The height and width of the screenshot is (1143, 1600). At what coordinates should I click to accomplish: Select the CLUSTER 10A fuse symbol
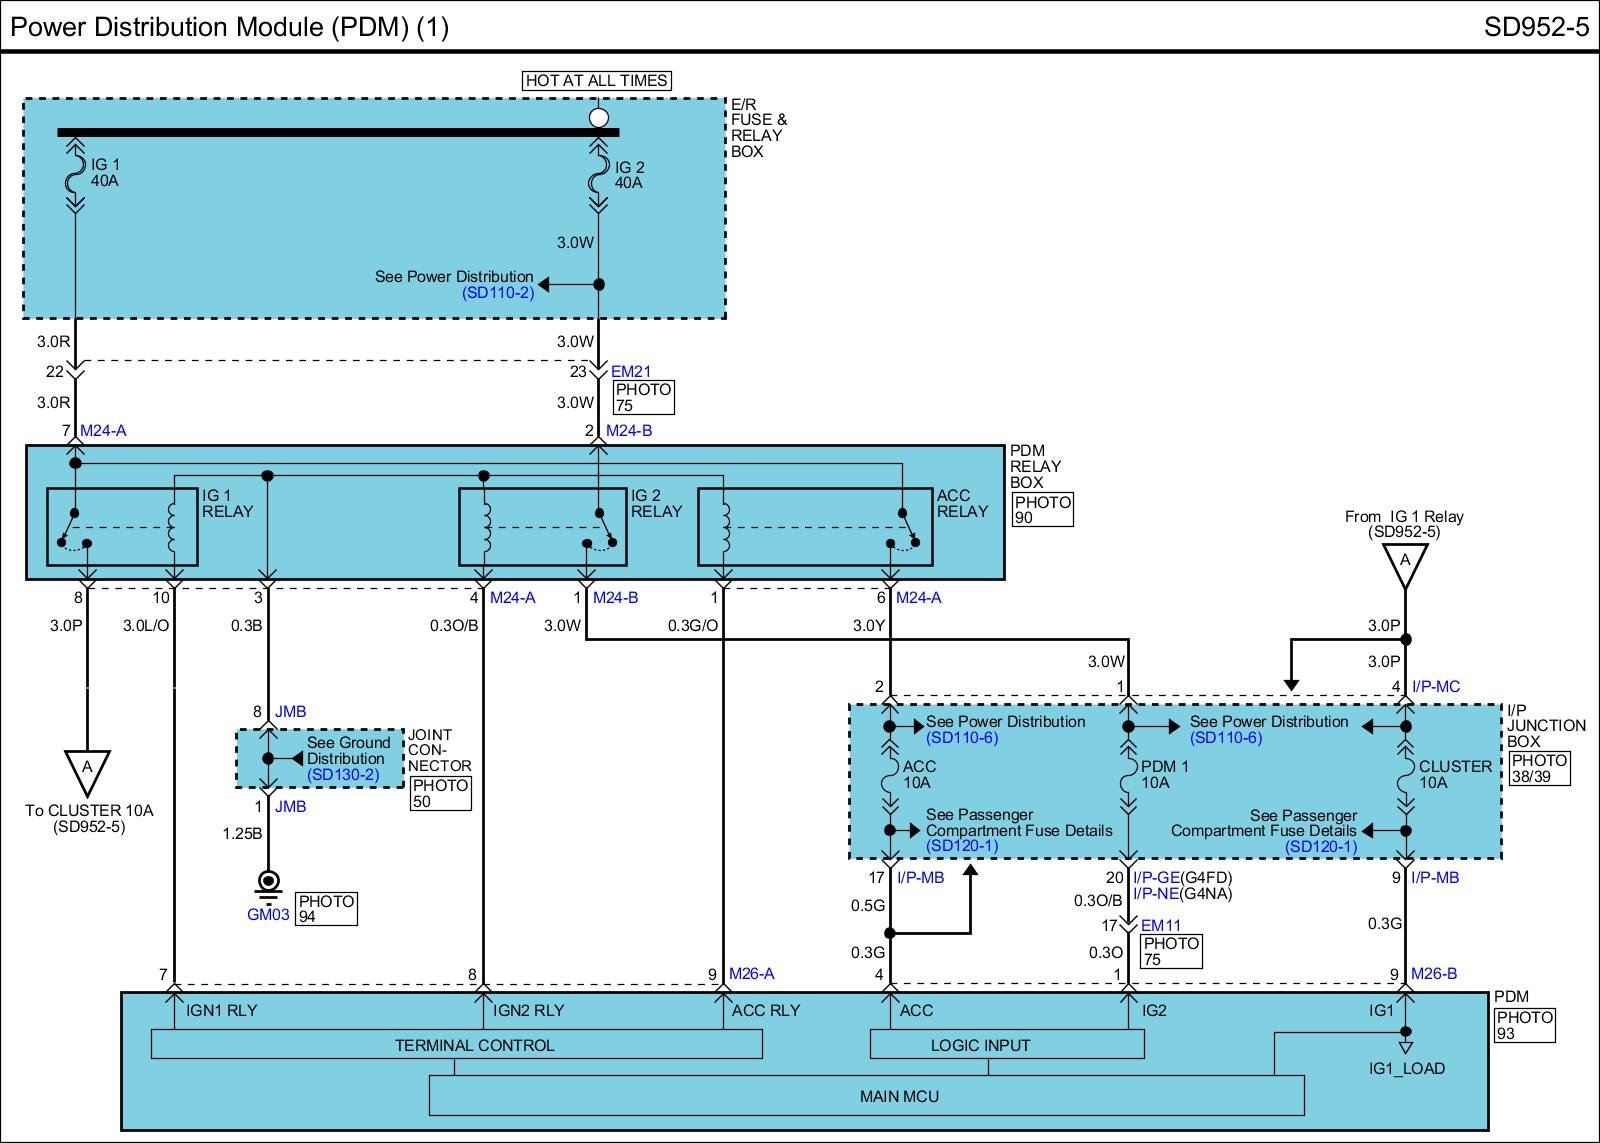(1405, 776)
